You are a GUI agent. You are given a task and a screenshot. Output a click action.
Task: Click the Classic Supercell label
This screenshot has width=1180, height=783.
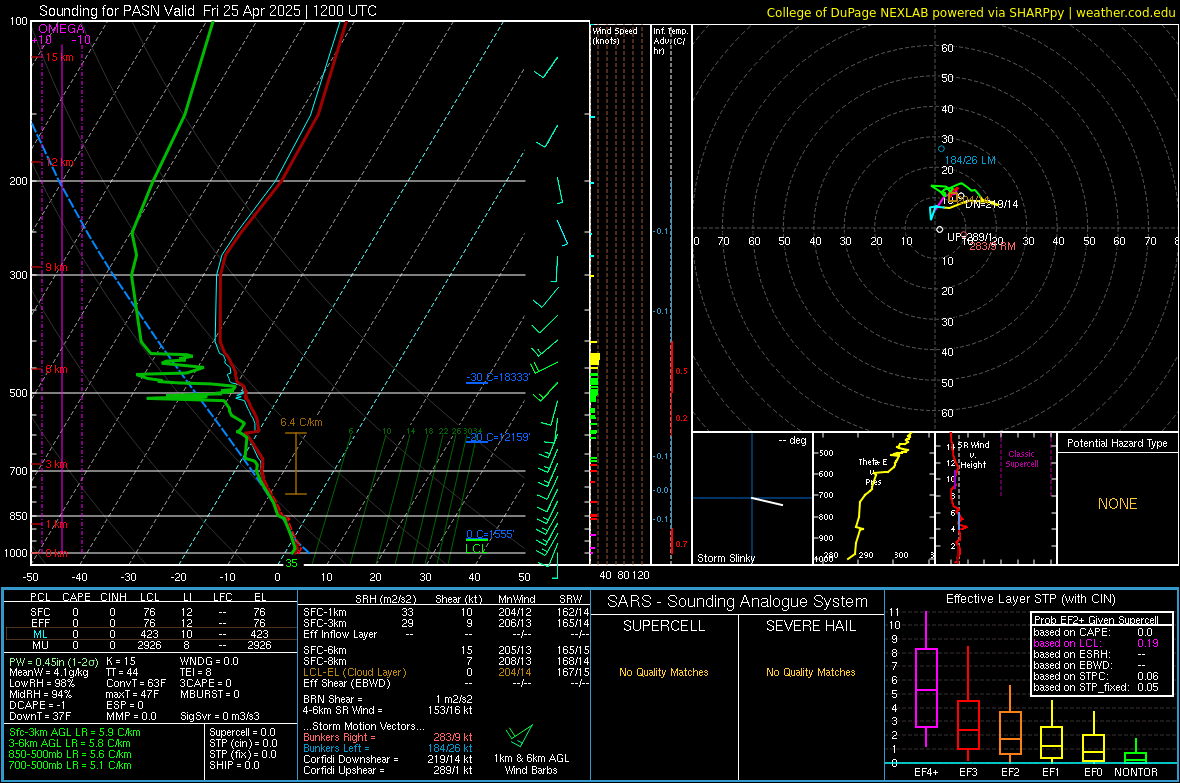(x=1022, y=459)
